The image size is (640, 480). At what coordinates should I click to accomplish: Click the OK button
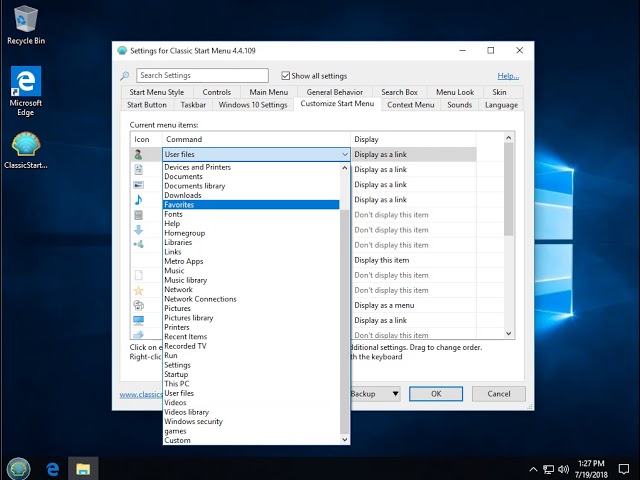point(436,394)
